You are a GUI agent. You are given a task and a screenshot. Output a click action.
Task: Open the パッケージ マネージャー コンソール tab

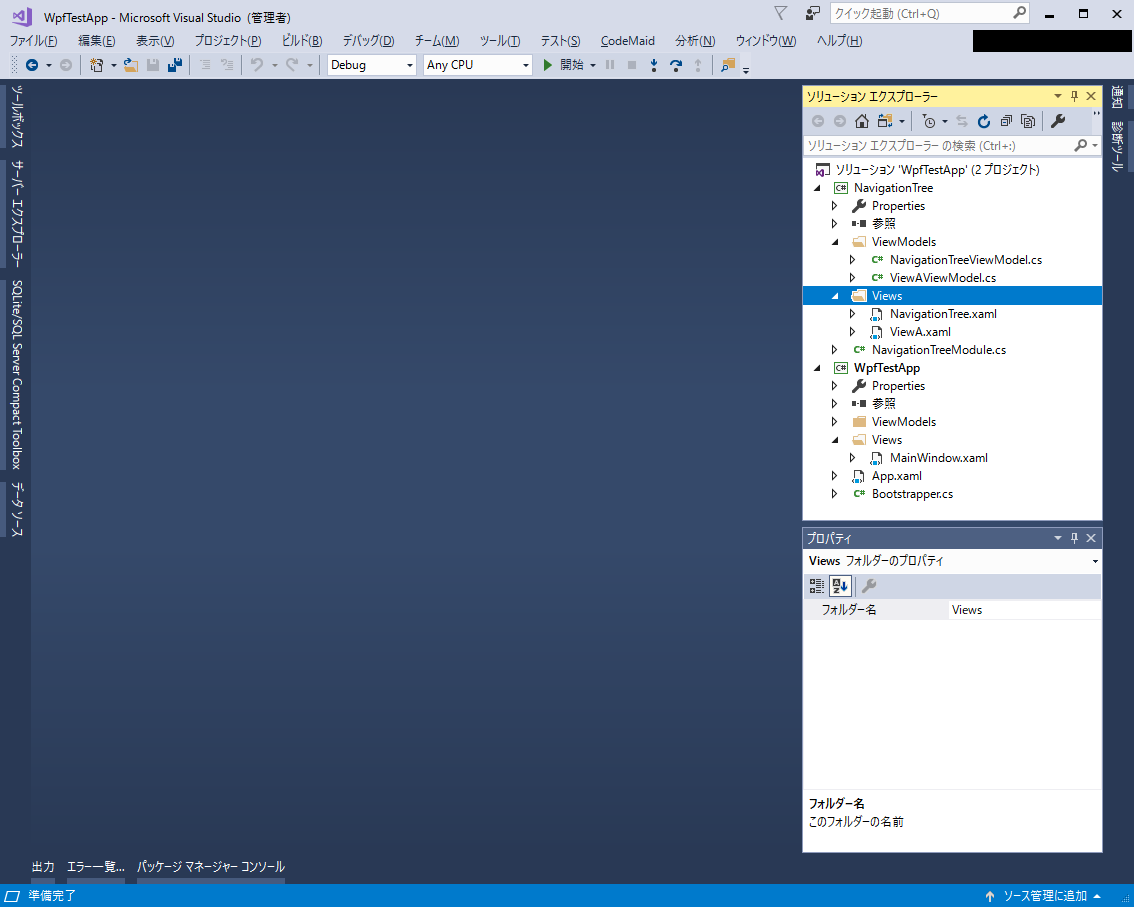coord(210,866)
